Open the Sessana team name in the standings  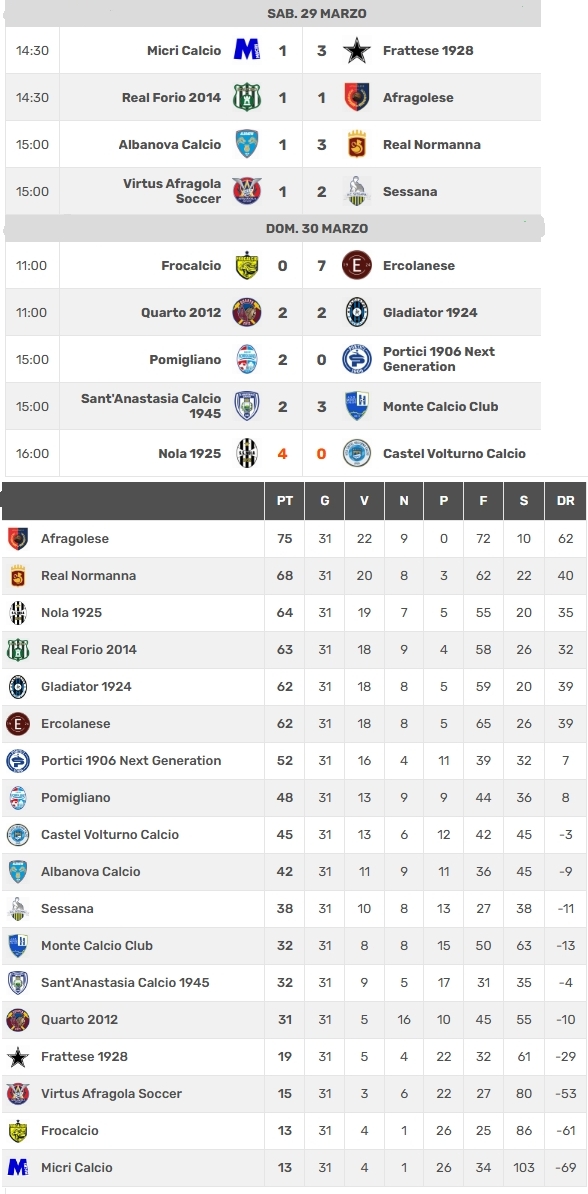(x=67, y=908)
